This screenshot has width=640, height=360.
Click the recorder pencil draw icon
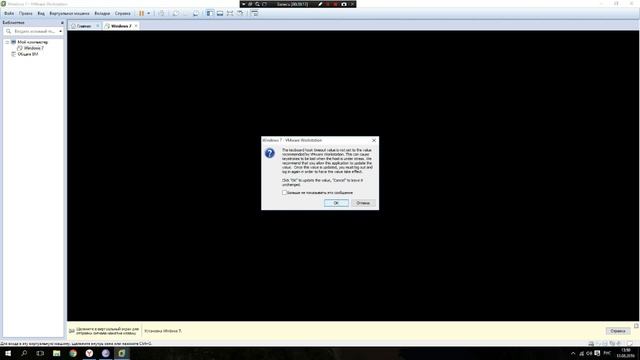(320, 4)
